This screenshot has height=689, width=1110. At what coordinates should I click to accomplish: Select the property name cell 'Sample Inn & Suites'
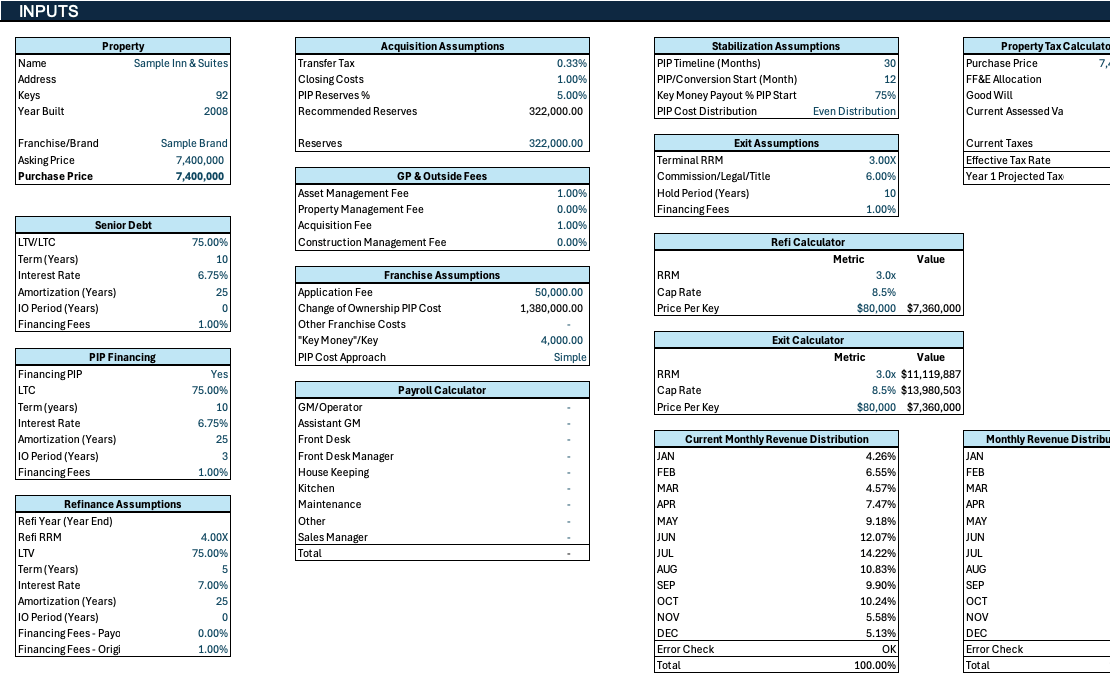coord(181,63)
